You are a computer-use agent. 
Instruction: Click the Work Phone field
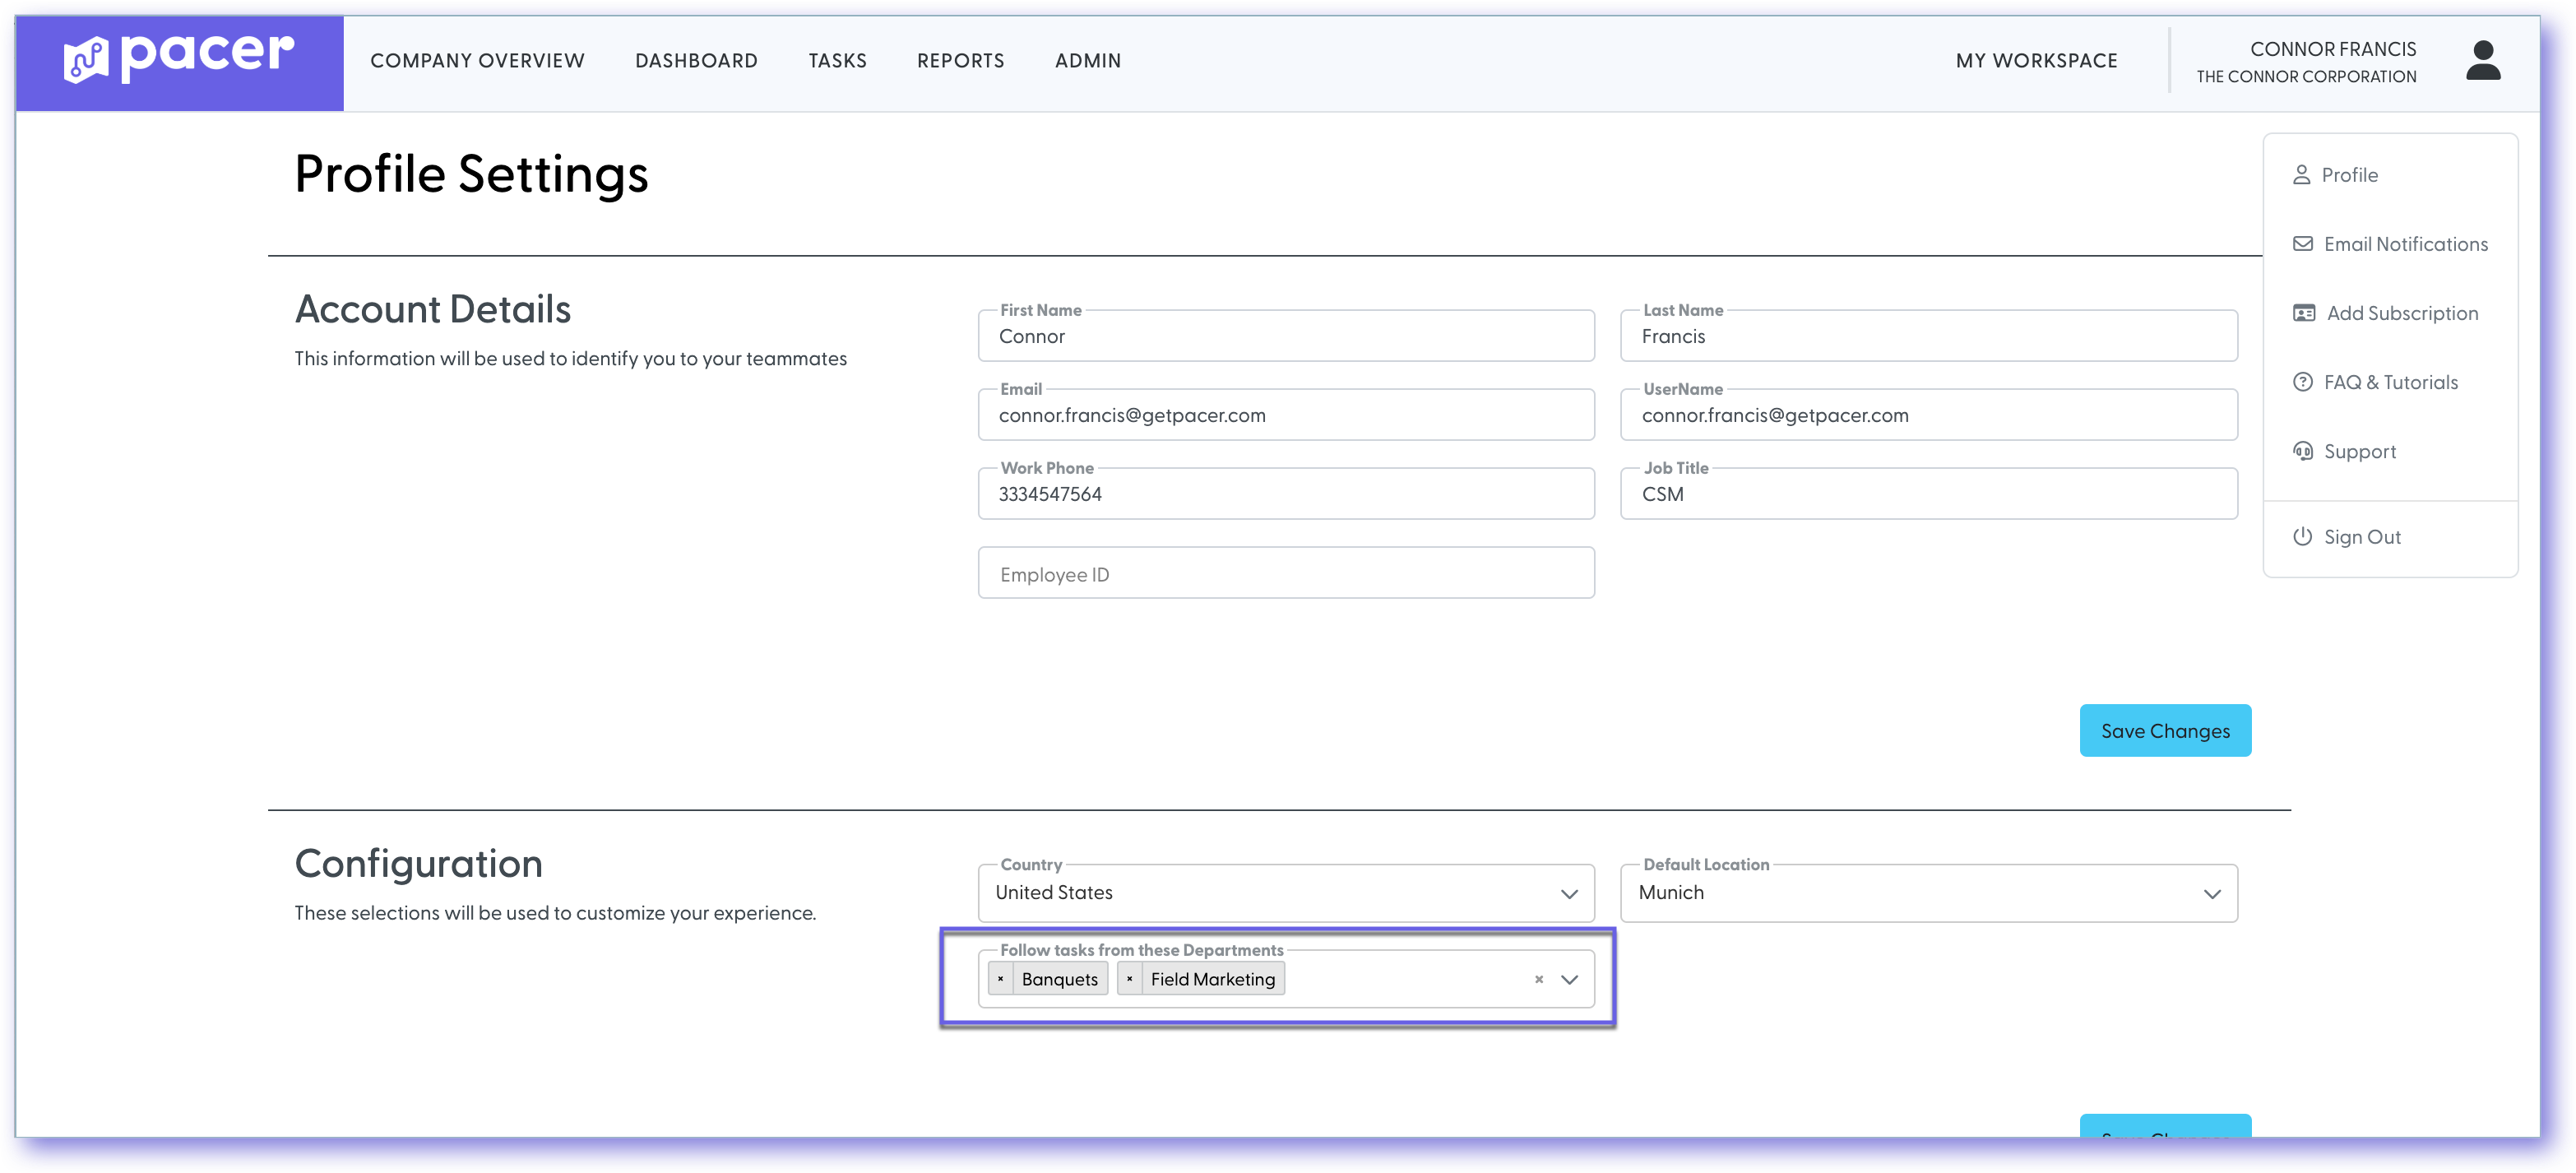pos(1286,494)
